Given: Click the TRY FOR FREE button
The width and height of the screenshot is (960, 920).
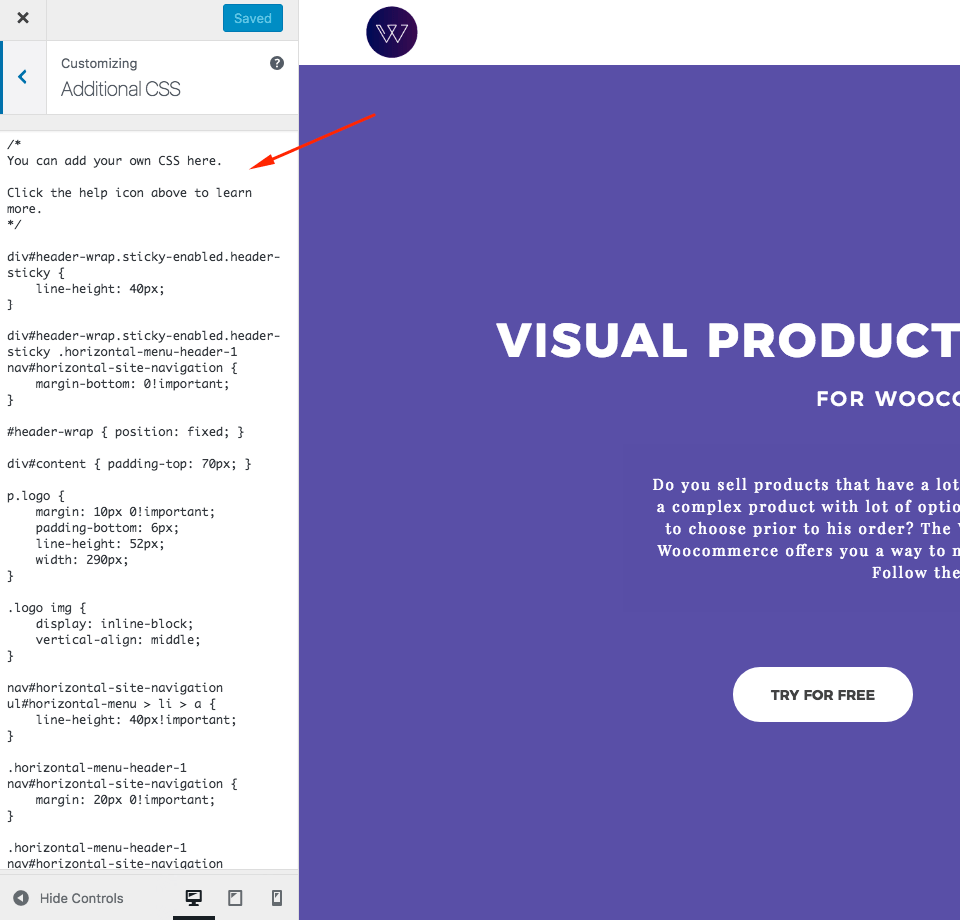Looking at the screenshot, I should (822, 695).
